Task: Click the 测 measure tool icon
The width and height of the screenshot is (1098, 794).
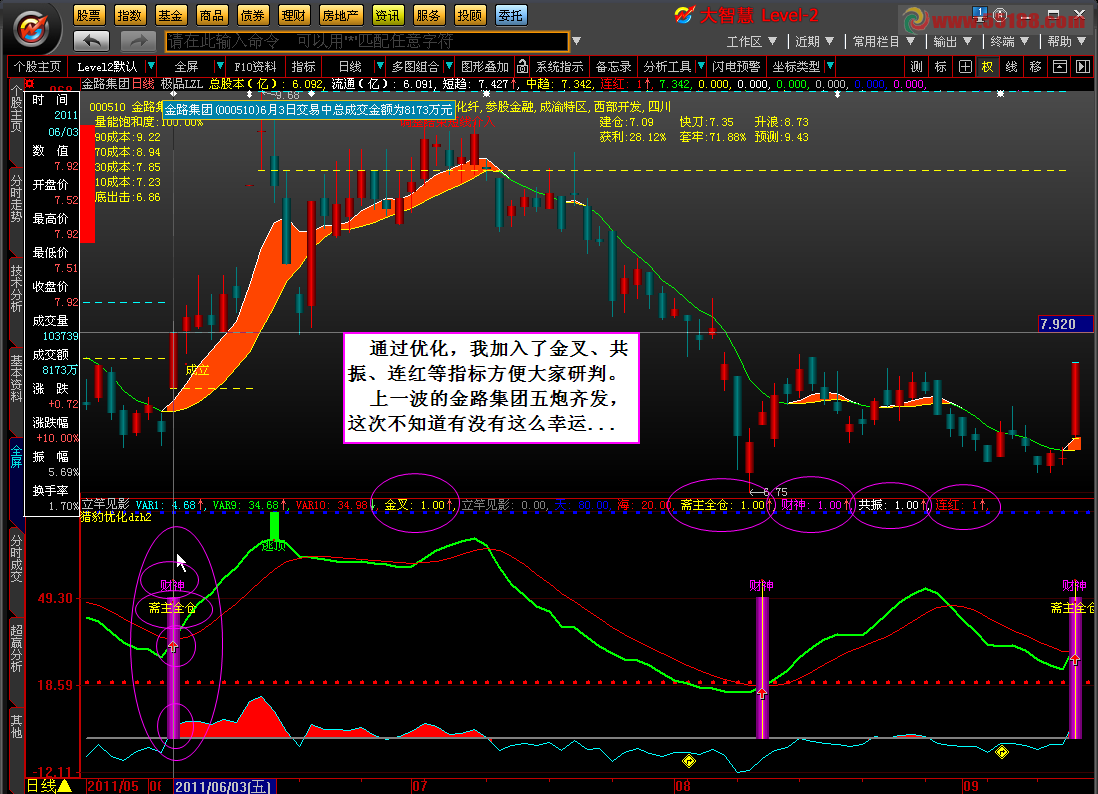Action: pyautogui.click(x=916, y=67)
